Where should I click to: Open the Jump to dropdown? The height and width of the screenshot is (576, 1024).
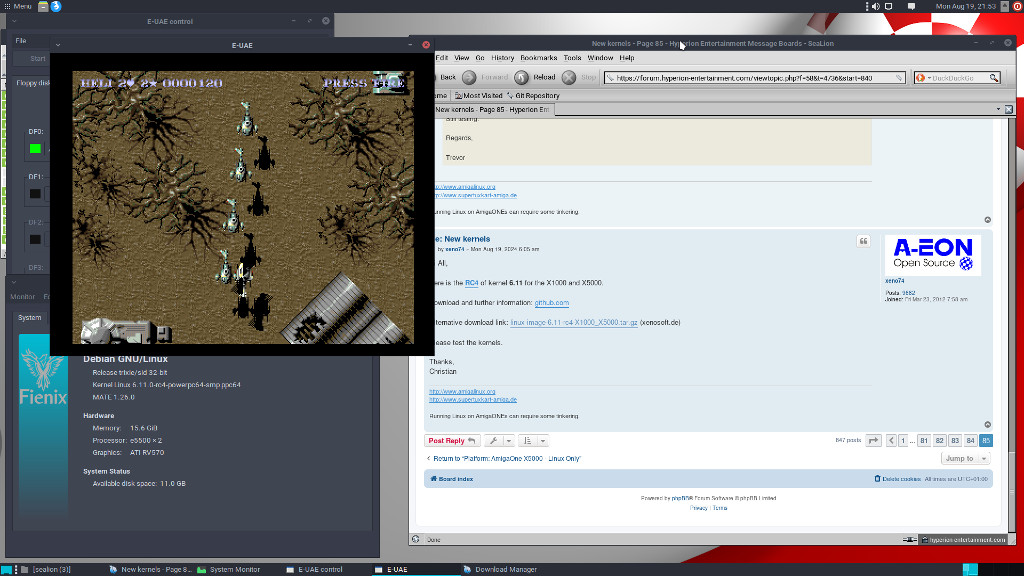[x=965, y=458]
